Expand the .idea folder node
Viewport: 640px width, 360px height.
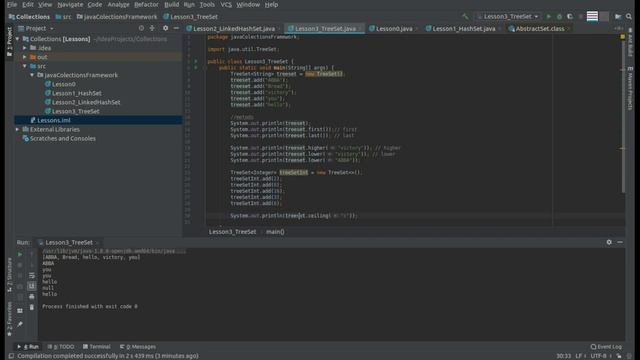pos(25,48)
